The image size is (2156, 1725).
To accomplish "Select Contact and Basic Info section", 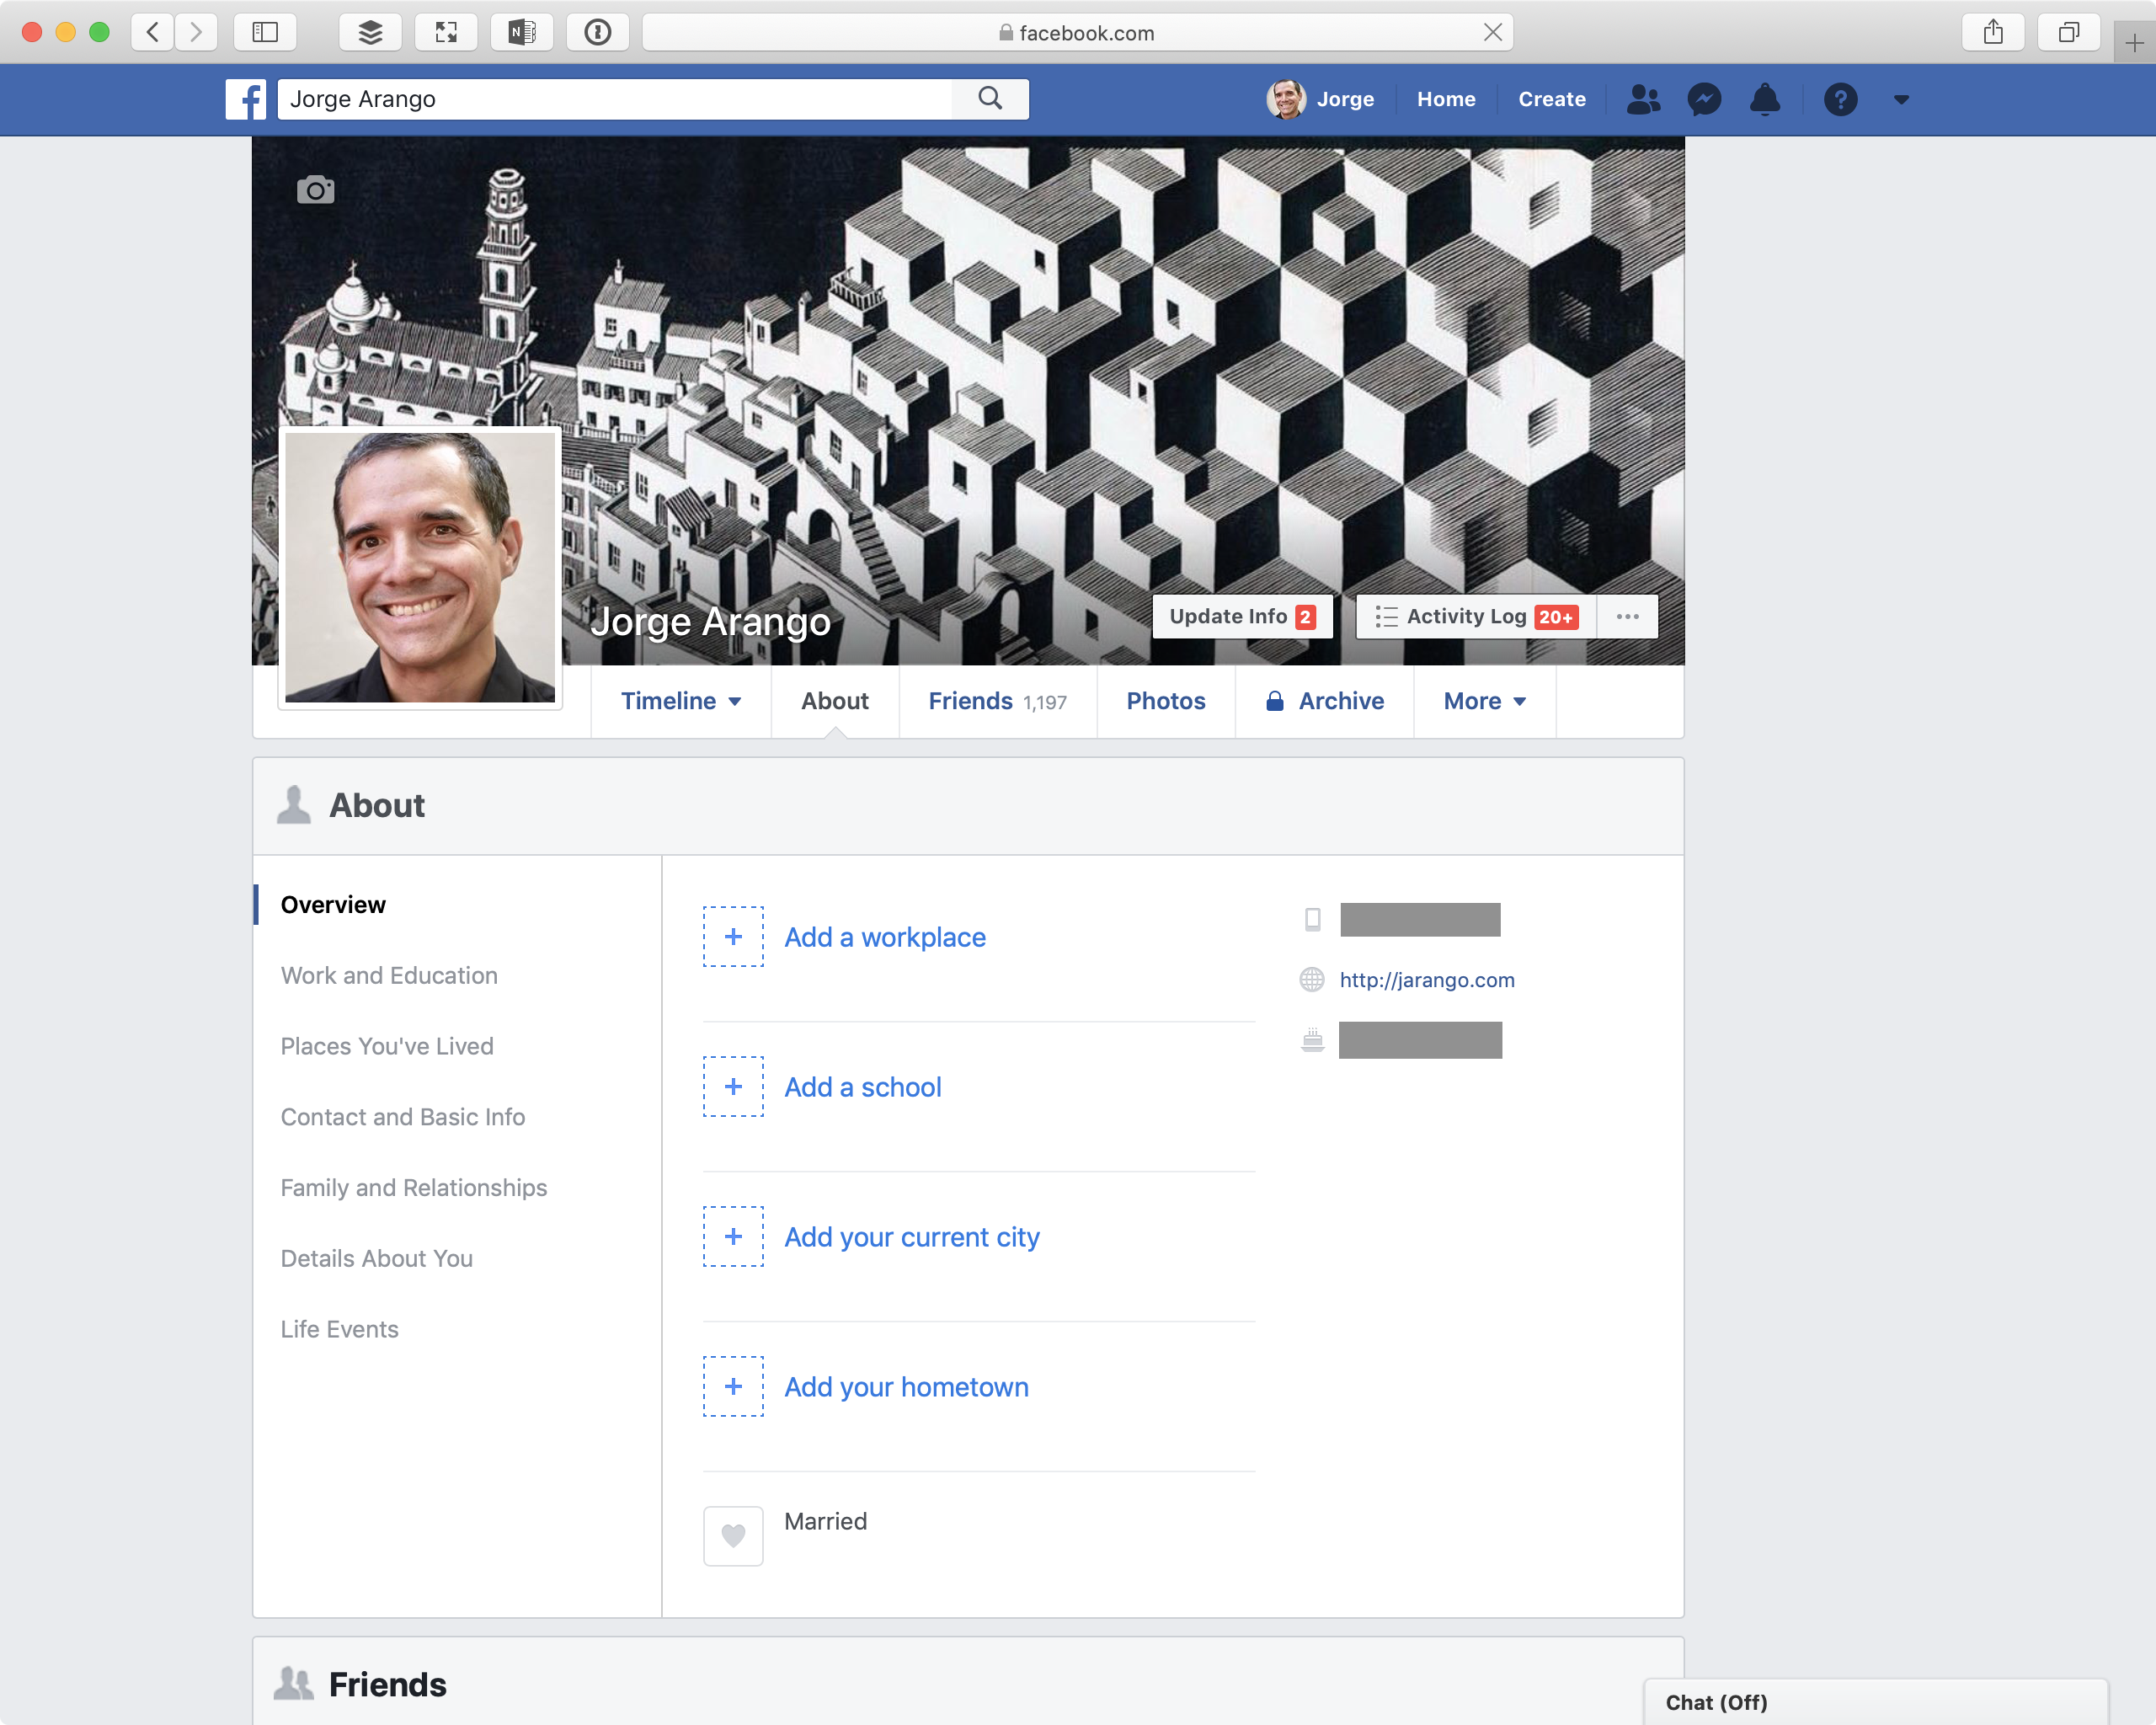I will tap(403, 1117).
